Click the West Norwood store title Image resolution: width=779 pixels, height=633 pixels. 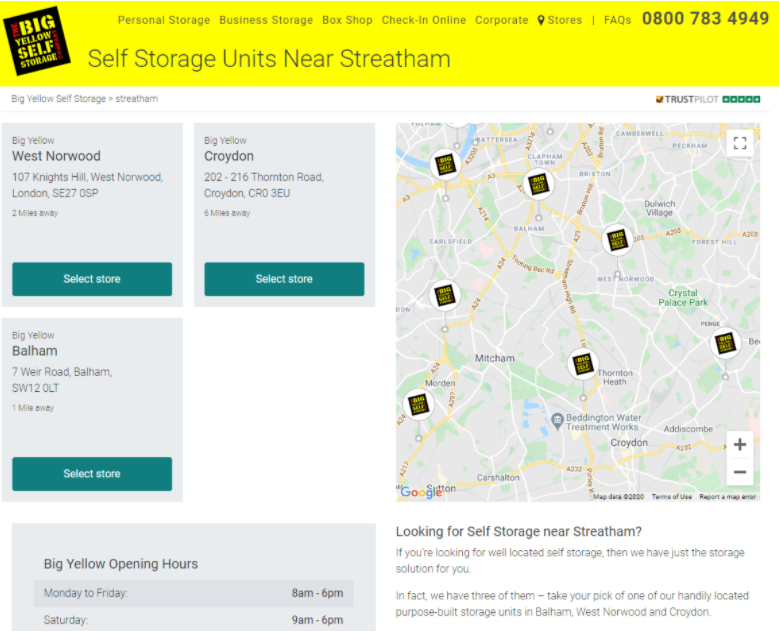[56, 156]
